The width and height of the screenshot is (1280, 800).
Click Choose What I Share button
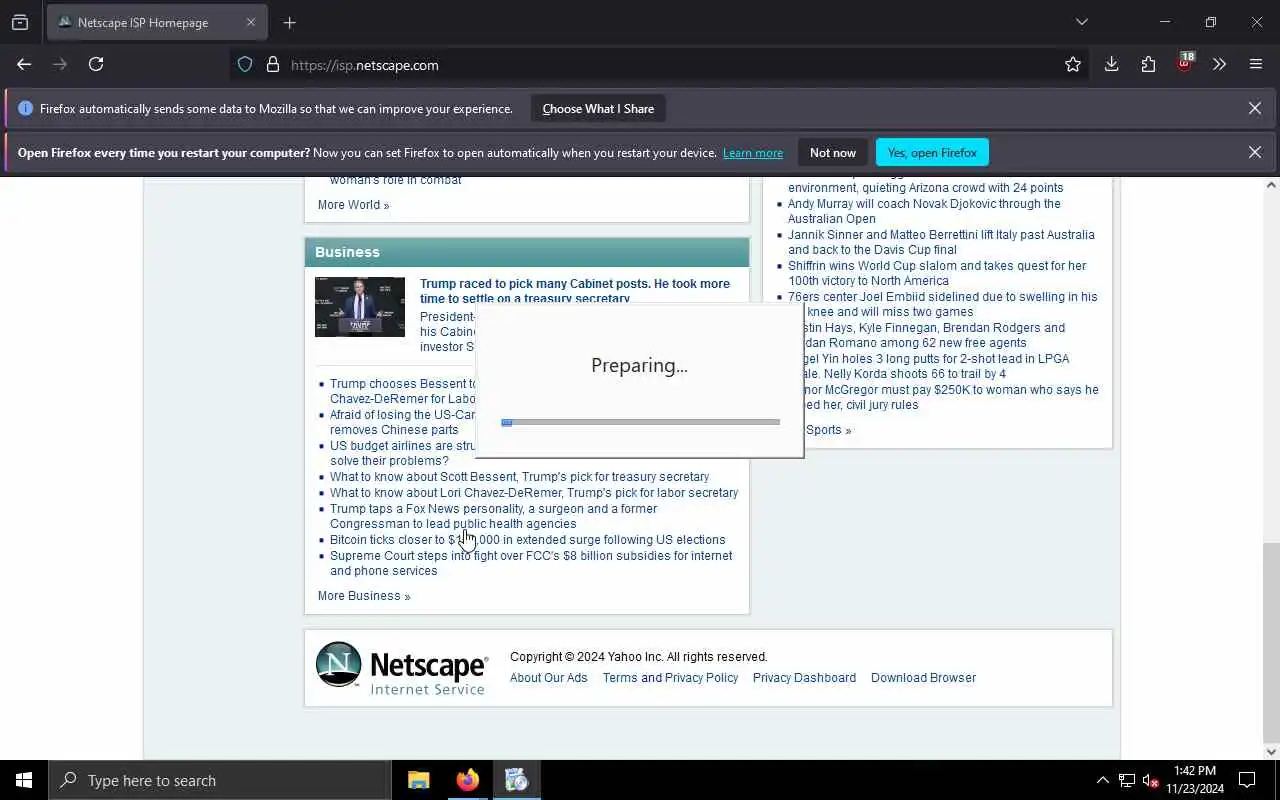pos(598,109)
